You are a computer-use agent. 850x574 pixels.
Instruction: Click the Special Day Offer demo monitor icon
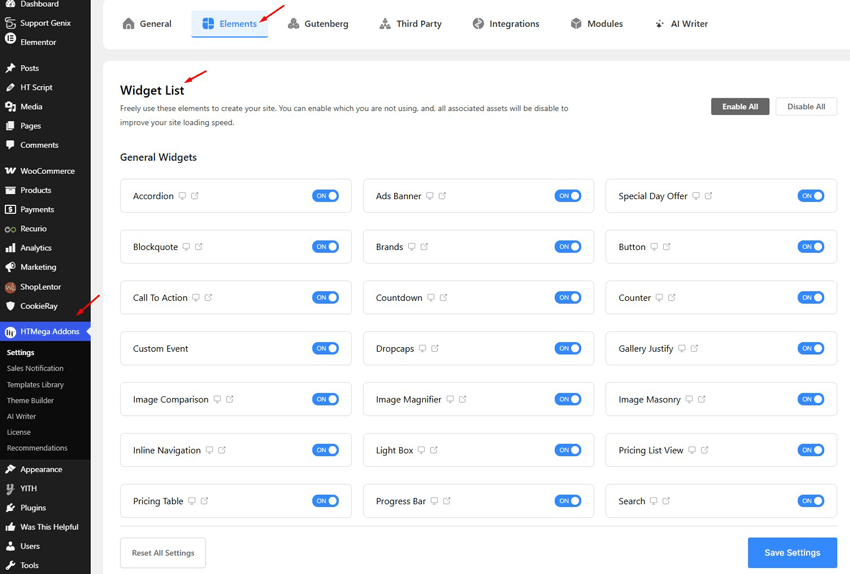pos(696,196)
